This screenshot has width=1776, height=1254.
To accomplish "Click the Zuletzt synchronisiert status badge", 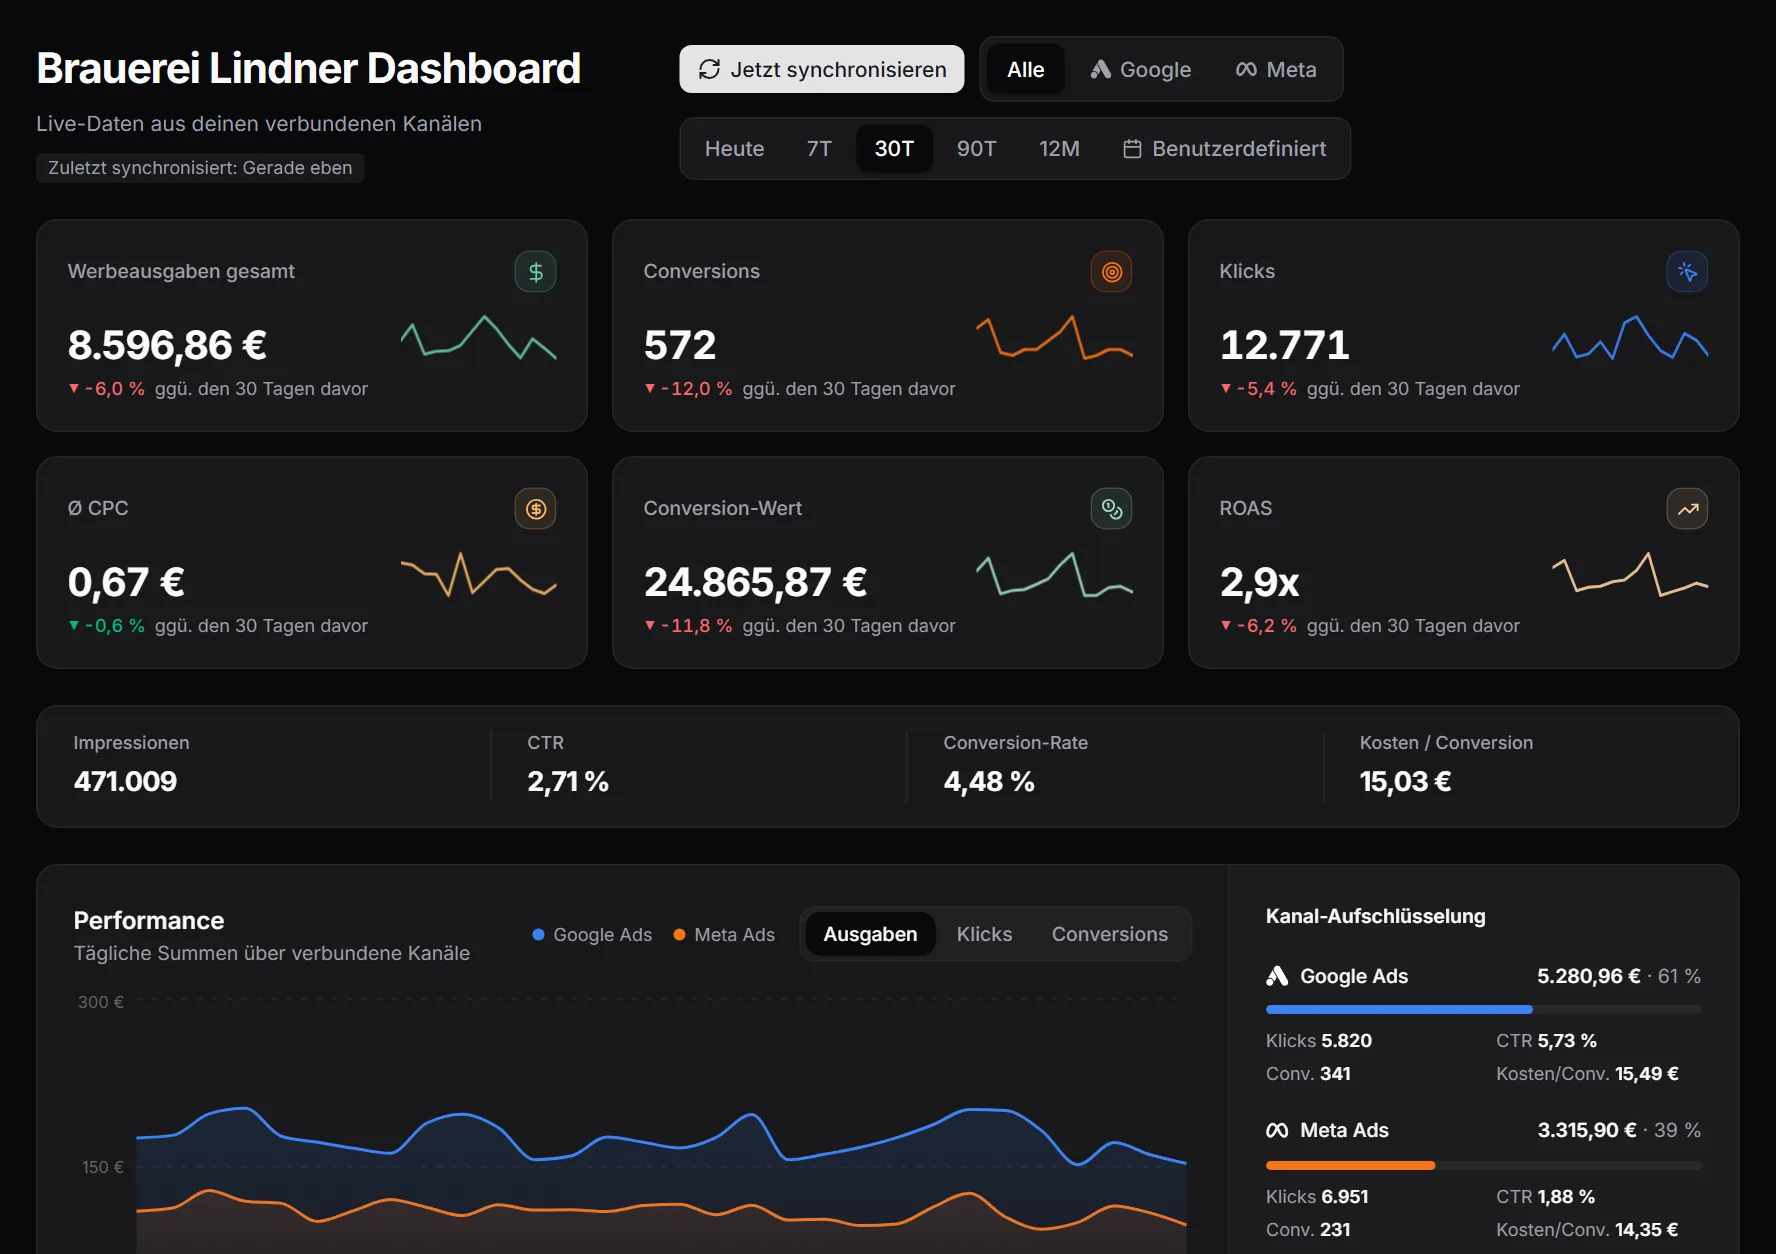I will [x=200, y=168].
